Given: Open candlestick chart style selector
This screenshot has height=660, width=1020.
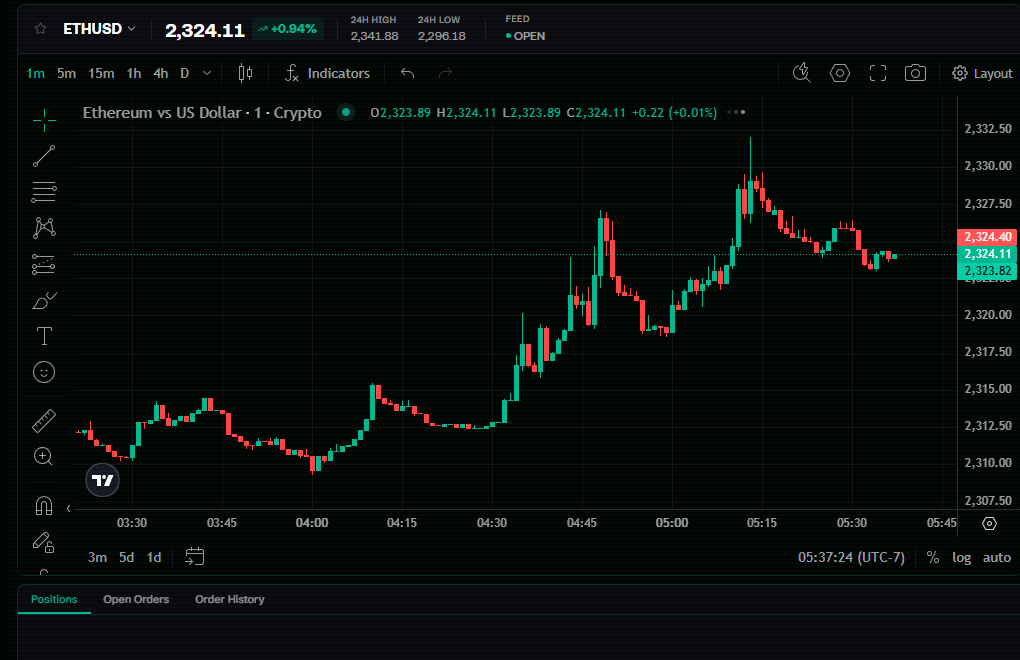Looking at the screenshot, I should point(245,73).
